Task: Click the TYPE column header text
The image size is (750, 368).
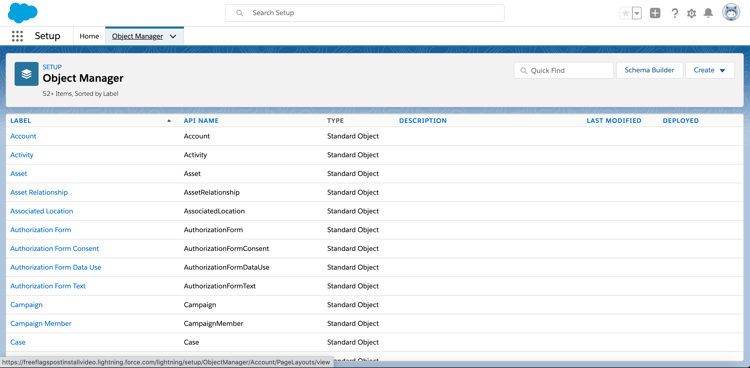Action: [335, 121]
